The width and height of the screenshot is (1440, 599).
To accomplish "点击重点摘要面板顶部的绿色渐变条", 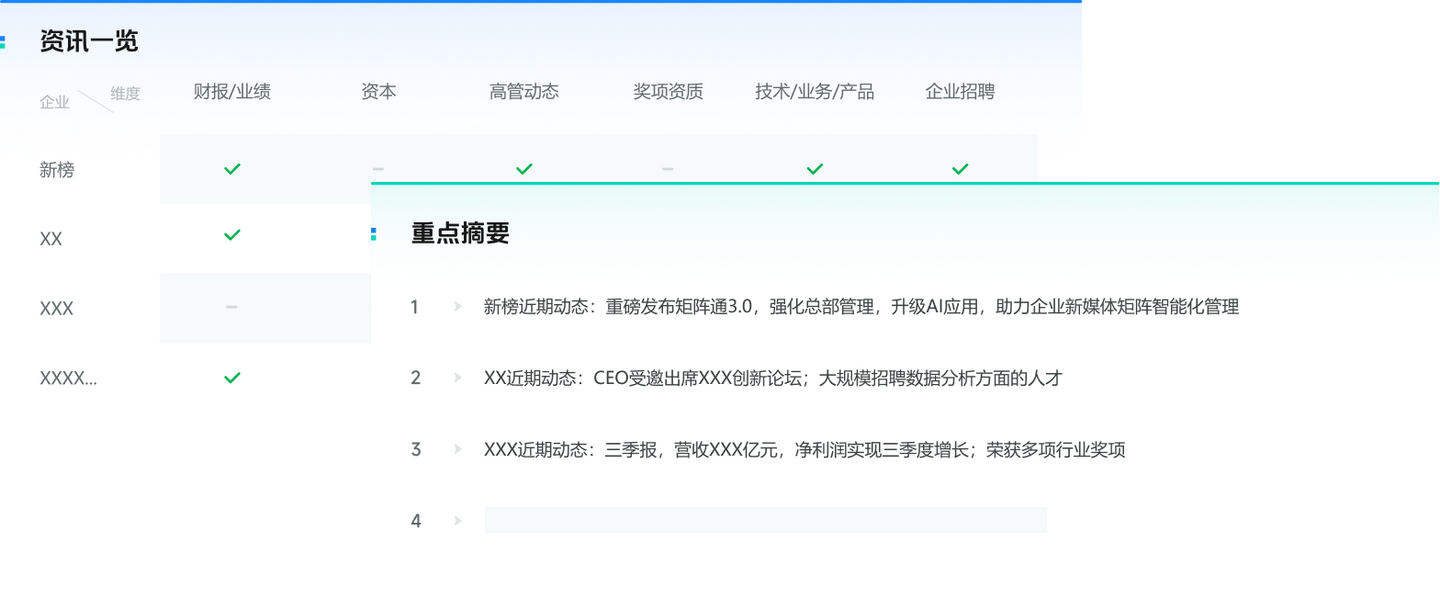I will pyautogui.click(x=900, y=184).
